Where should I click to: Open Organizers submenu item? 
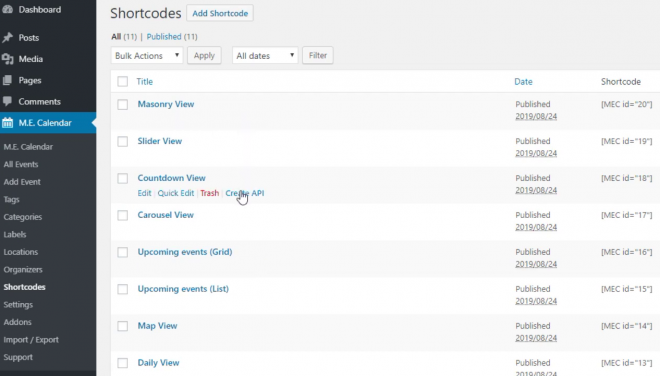[23, 269]
